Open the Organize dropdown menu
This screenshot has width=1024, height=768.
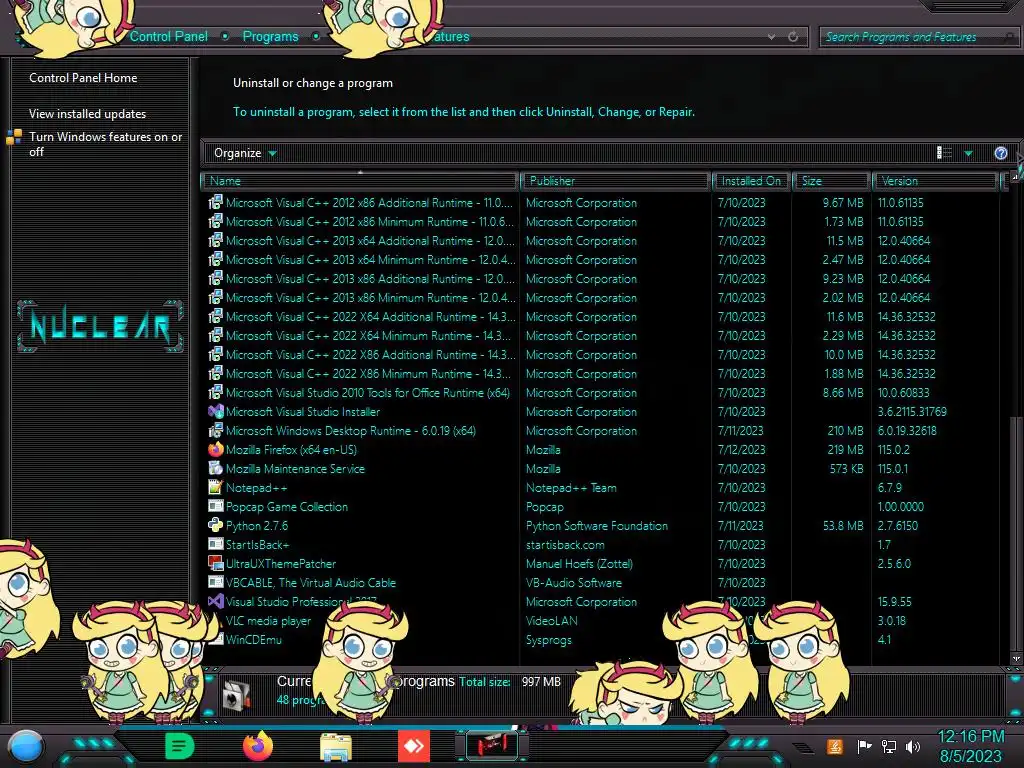(x=245, y=153)
